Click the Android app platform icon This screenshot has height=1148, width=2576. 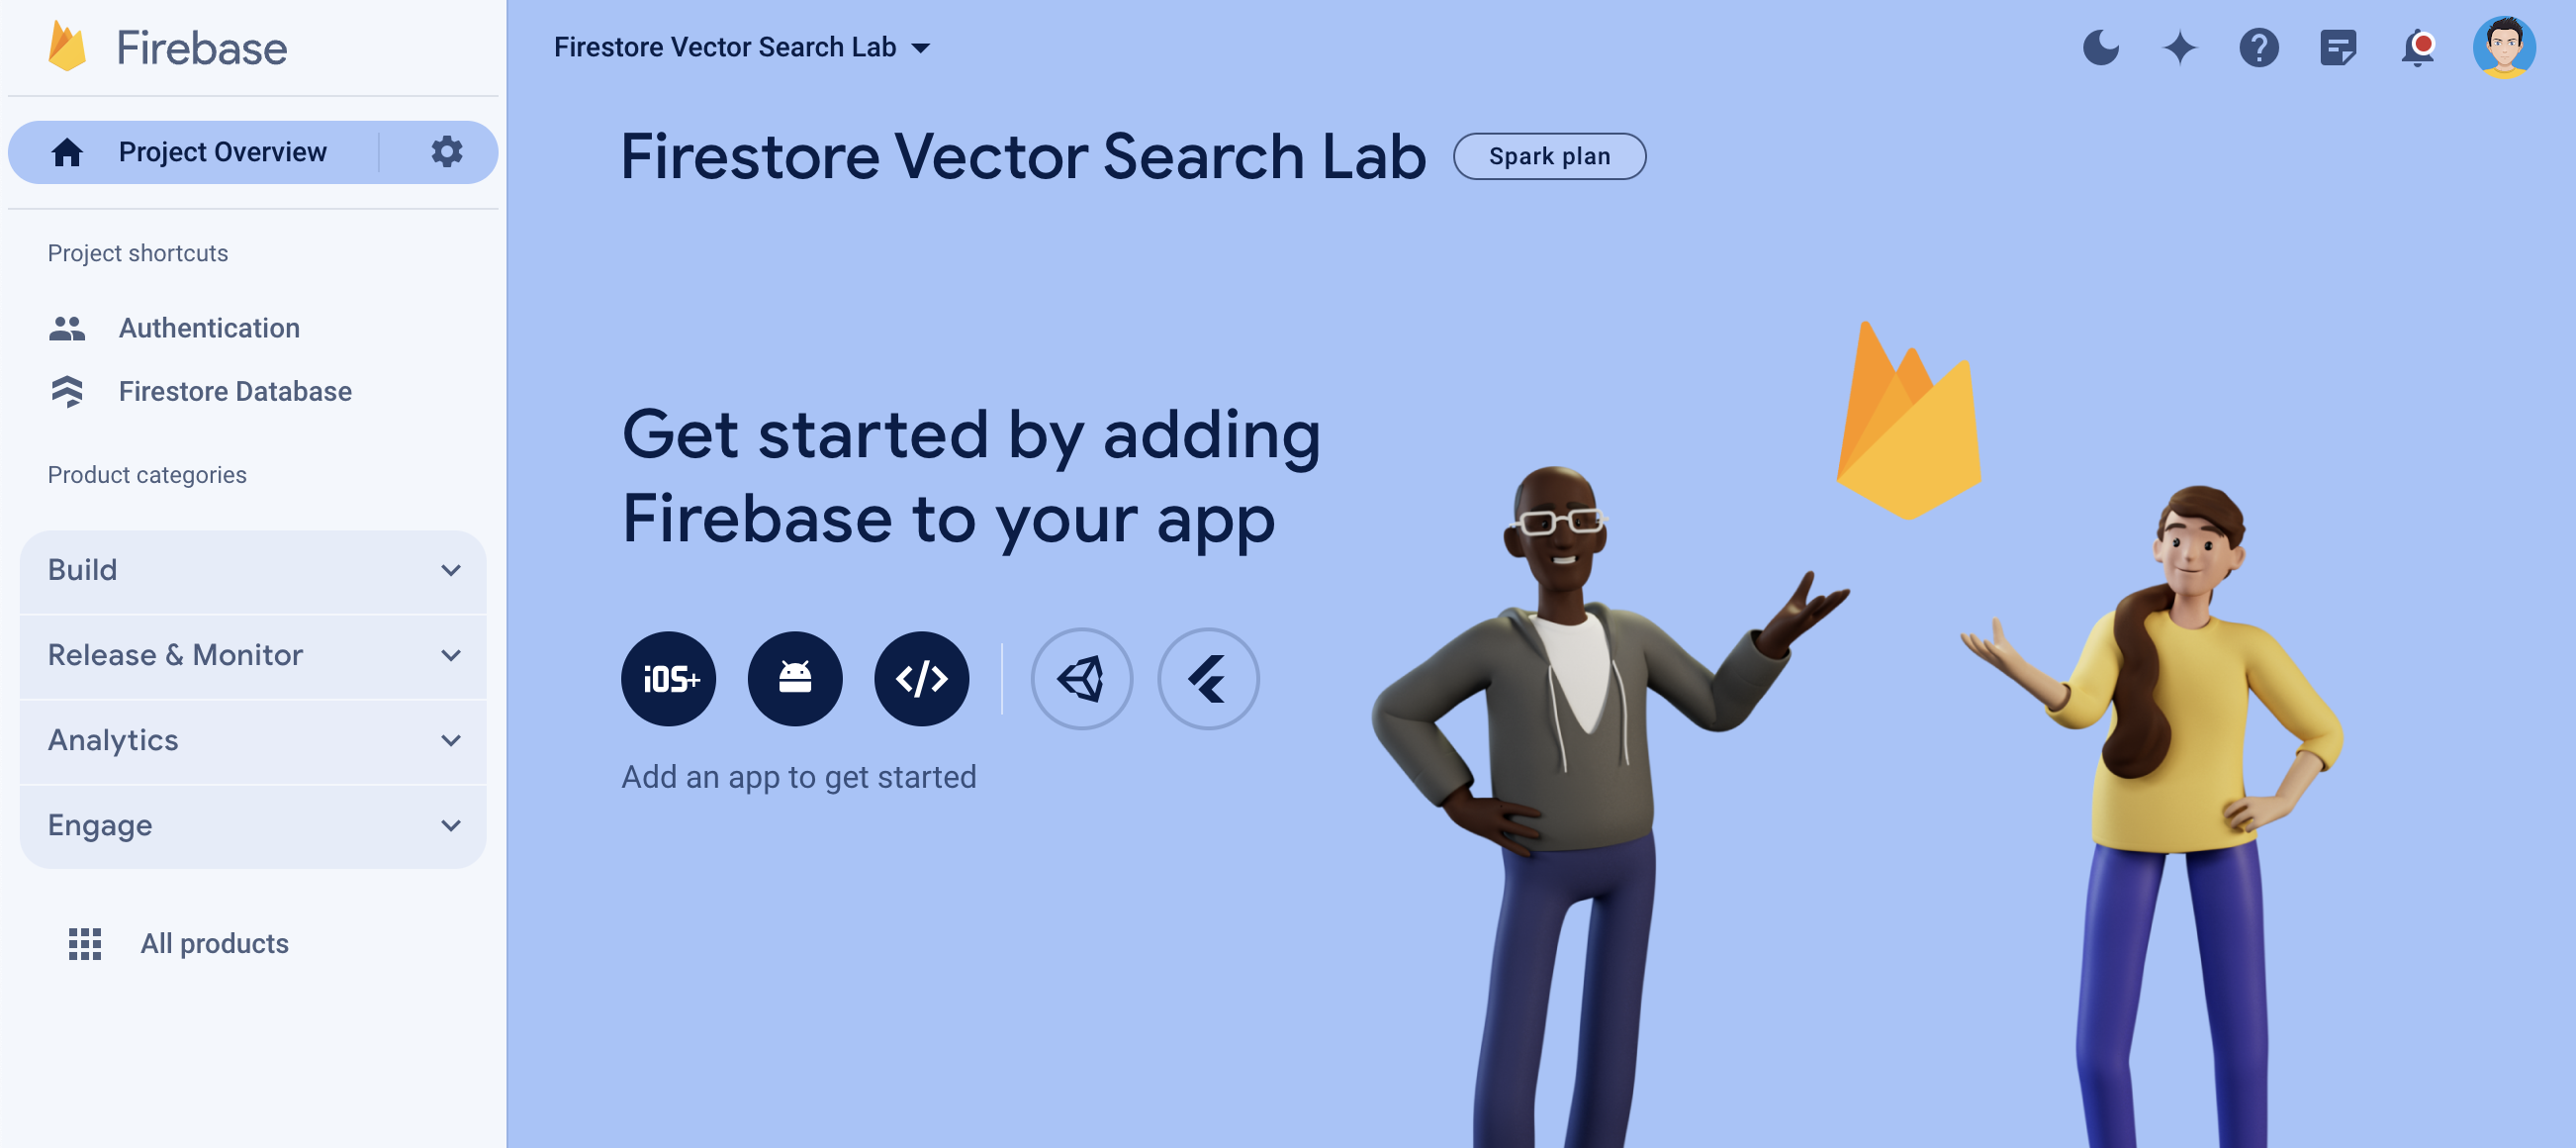click(796, 678)
